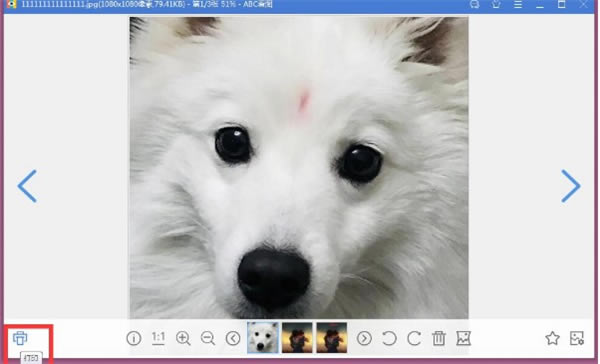Rotate the image counterclockwise
The image size is (600, 364).
[389, 338]
